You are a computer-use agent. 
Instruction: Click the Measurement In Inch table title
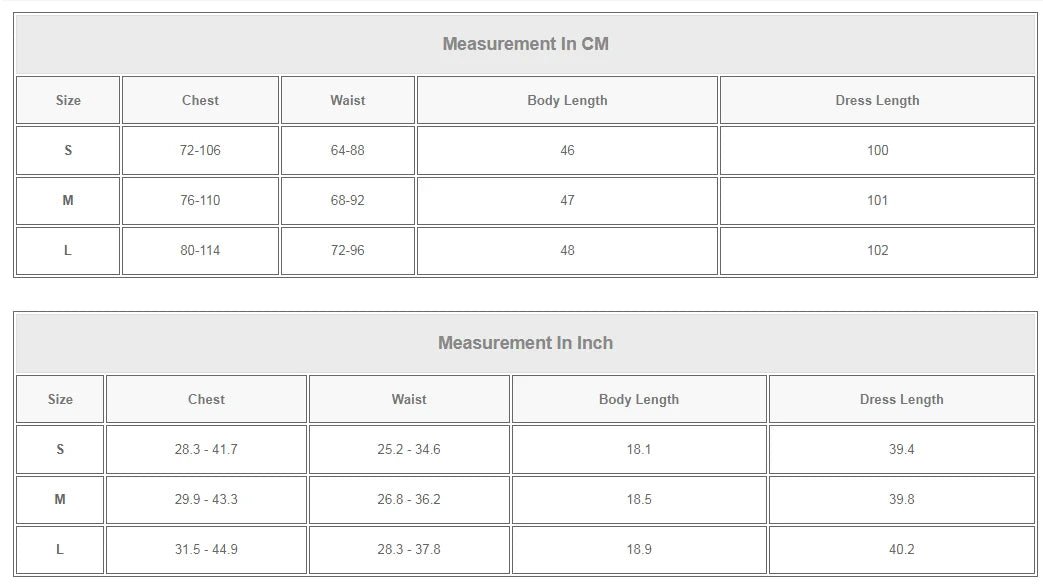point(525,343)
